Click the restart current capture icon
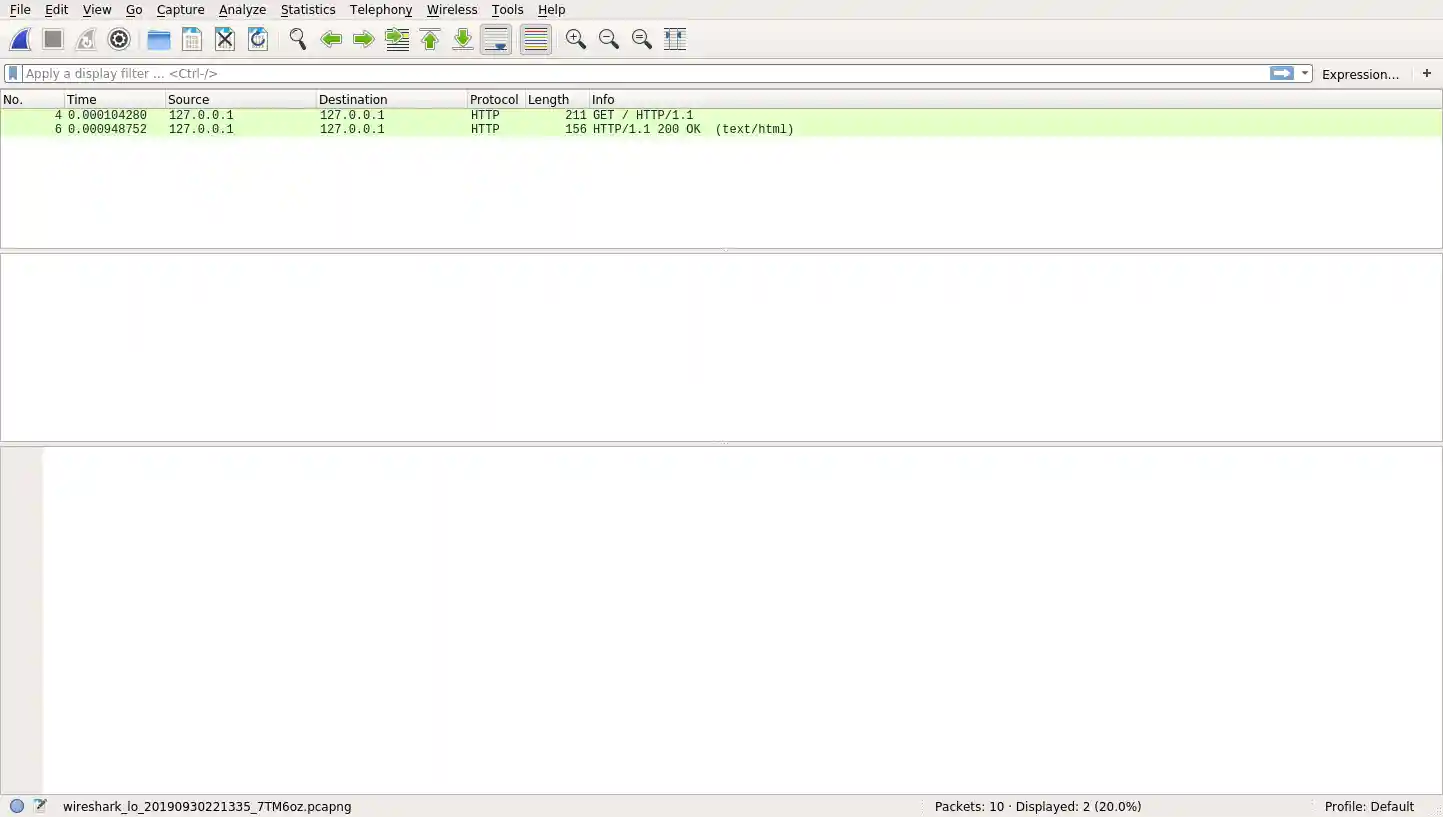 tap(85, 39)
